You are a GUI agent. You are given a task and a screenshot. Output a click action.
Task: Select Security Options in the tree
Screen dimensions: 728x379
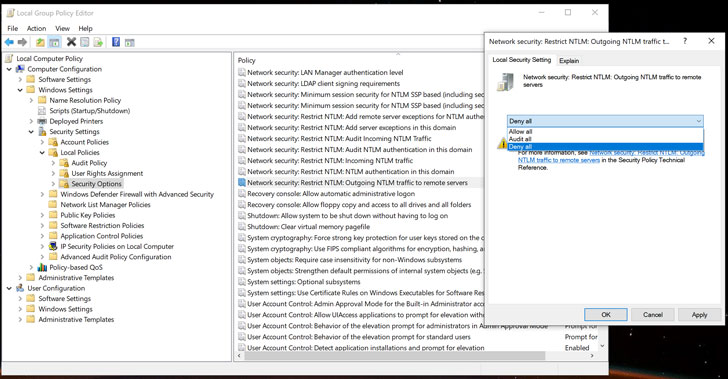point(96,183)
